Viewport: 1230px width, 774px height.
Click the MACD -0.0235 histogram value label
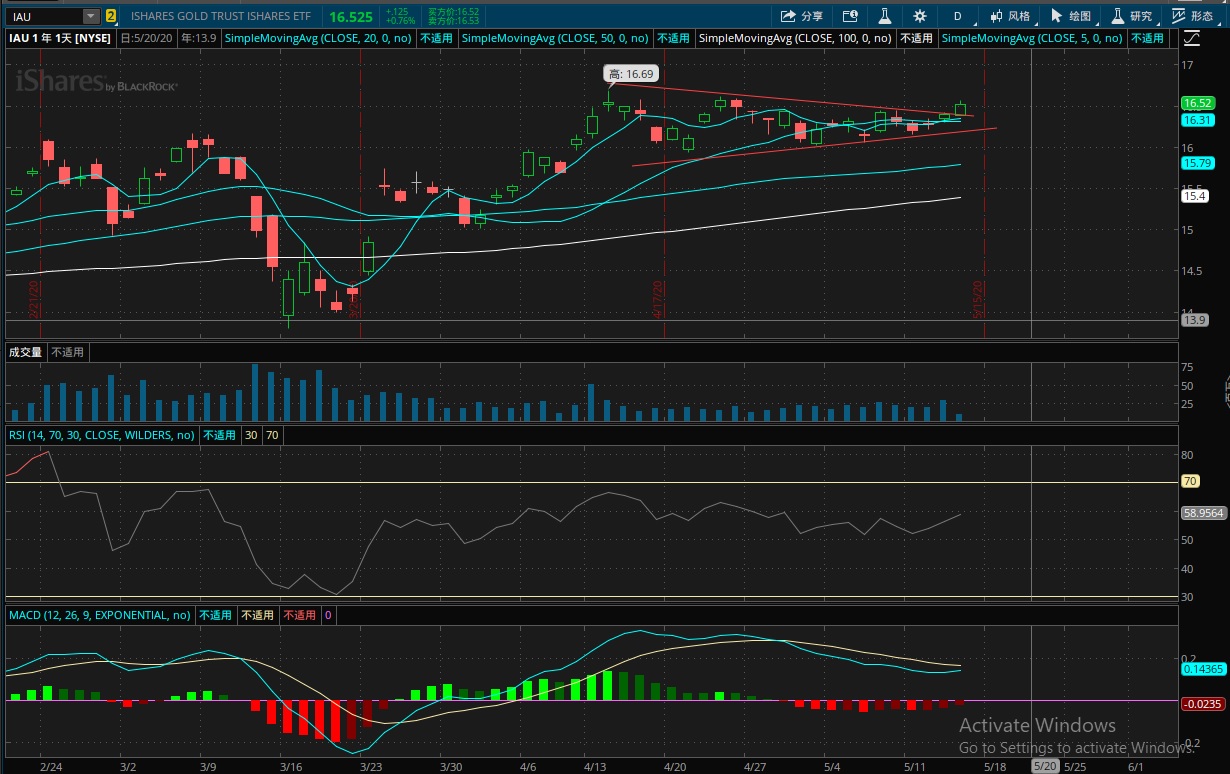1203,703
